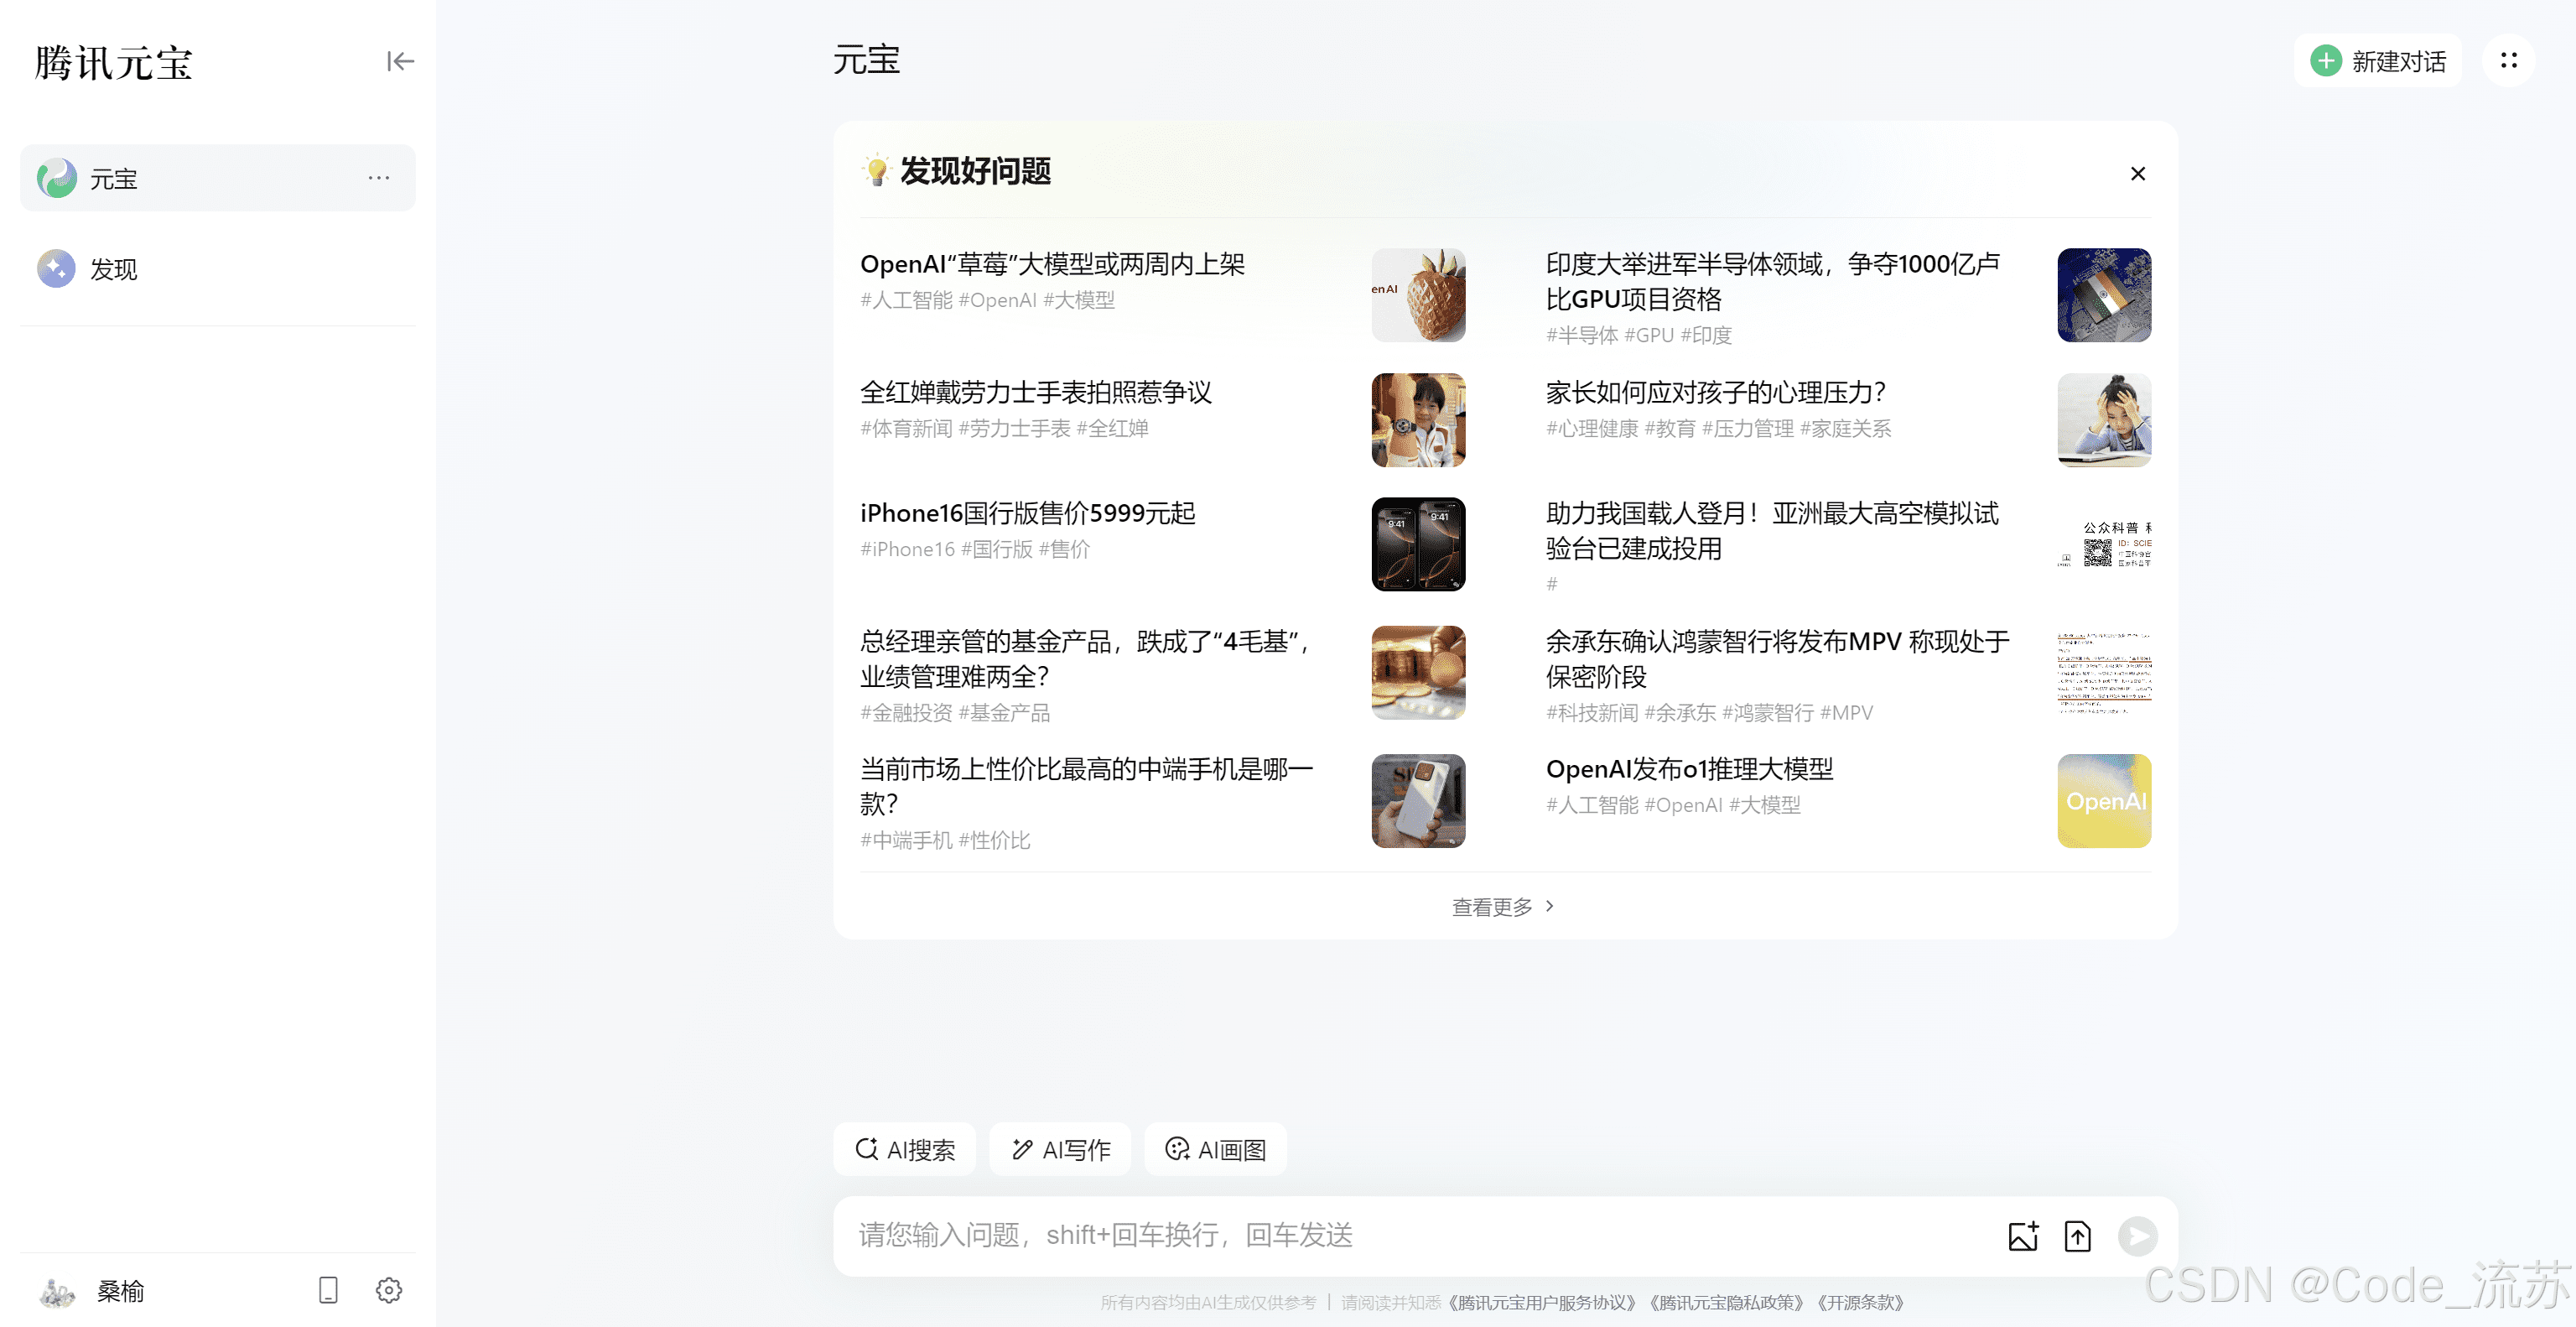Open 助力我国载人登月 topic
Screen dimensions: 2576x1327
click(x=1772, y=530)
